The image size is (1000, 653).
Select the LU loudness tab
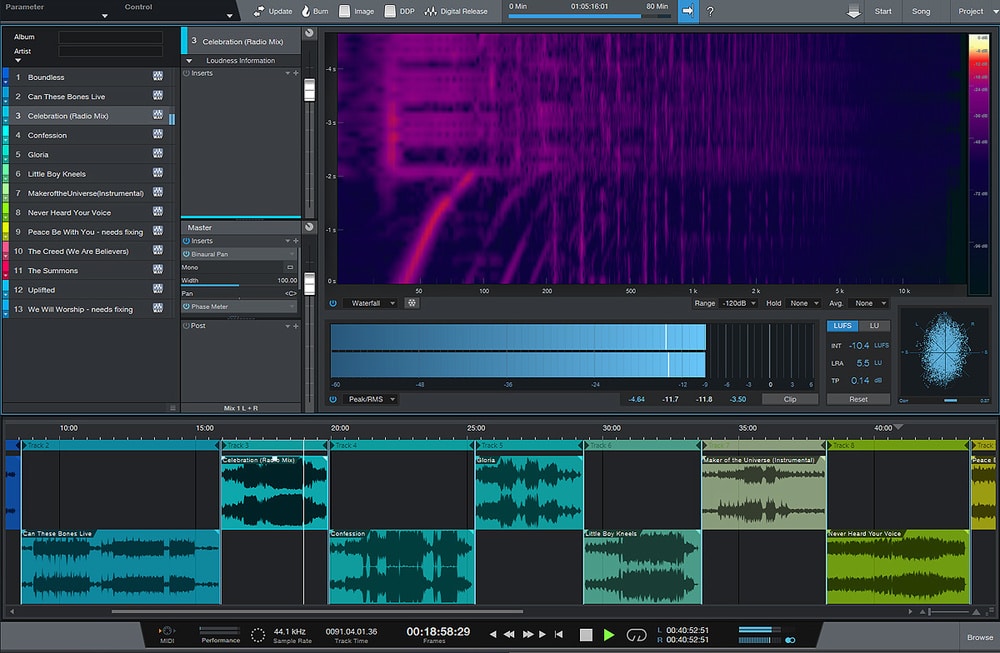point(874,326)
